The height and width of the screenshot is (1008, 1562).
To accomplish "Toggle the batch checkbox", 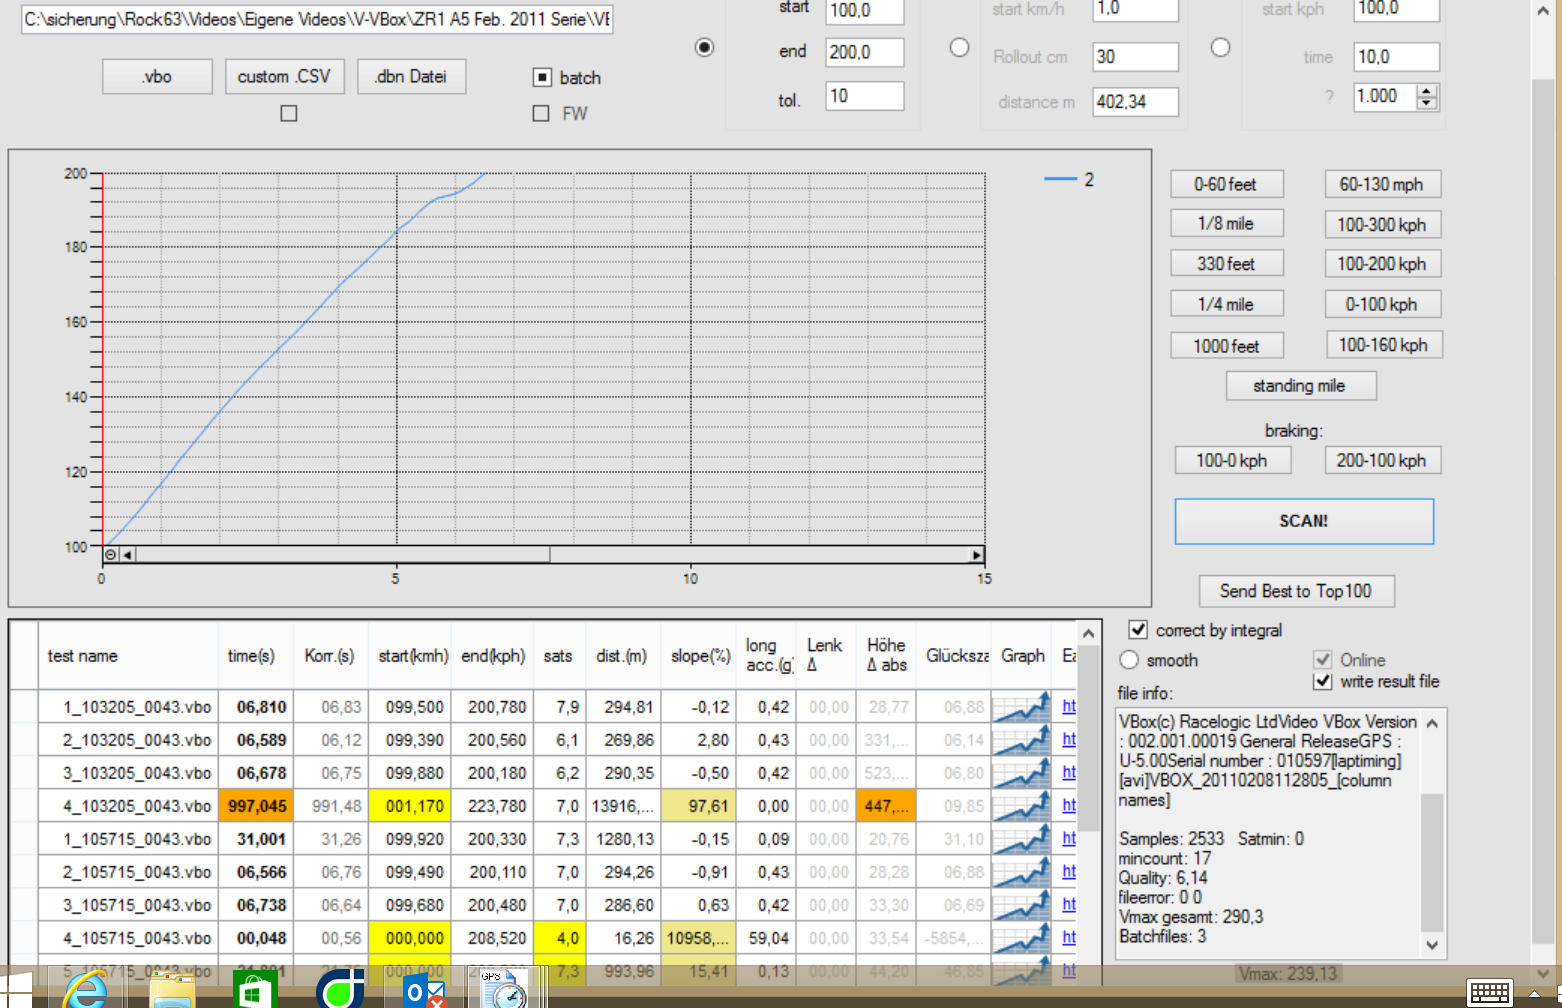I will [542, 78].
